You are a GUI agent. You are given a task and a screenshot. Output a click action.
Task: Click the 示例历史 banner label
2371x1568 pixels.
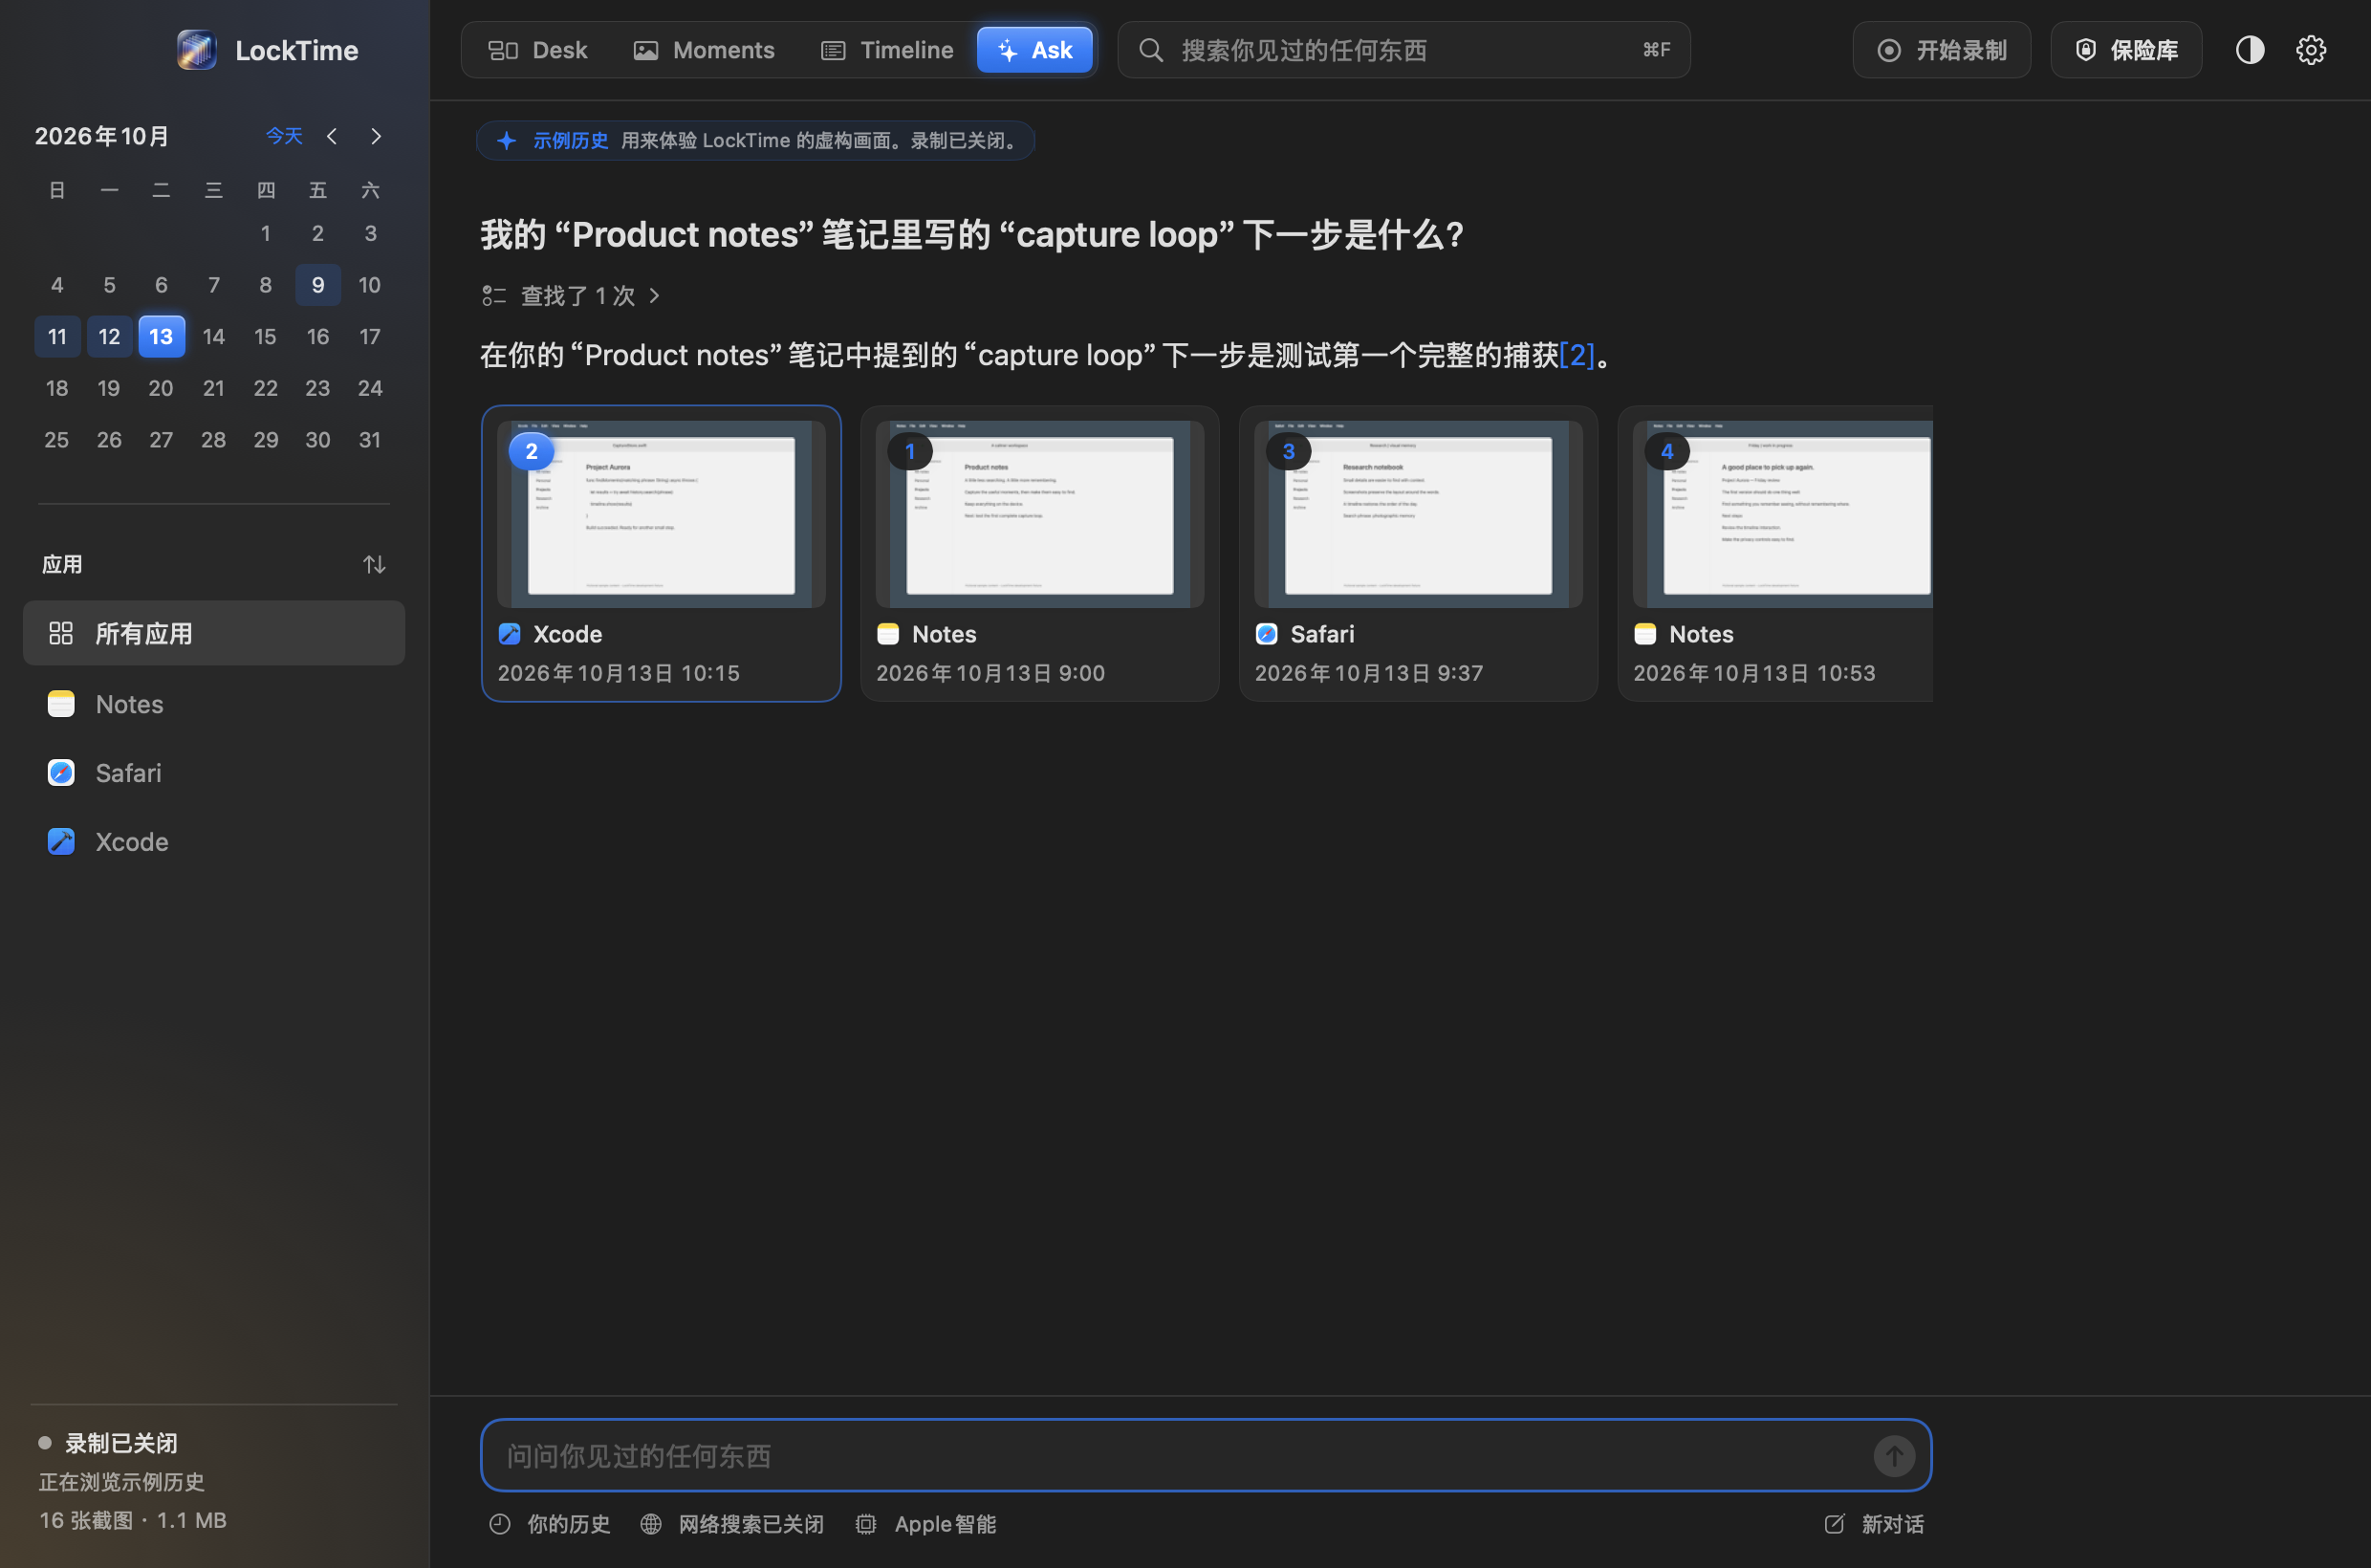tap(570, 141)
